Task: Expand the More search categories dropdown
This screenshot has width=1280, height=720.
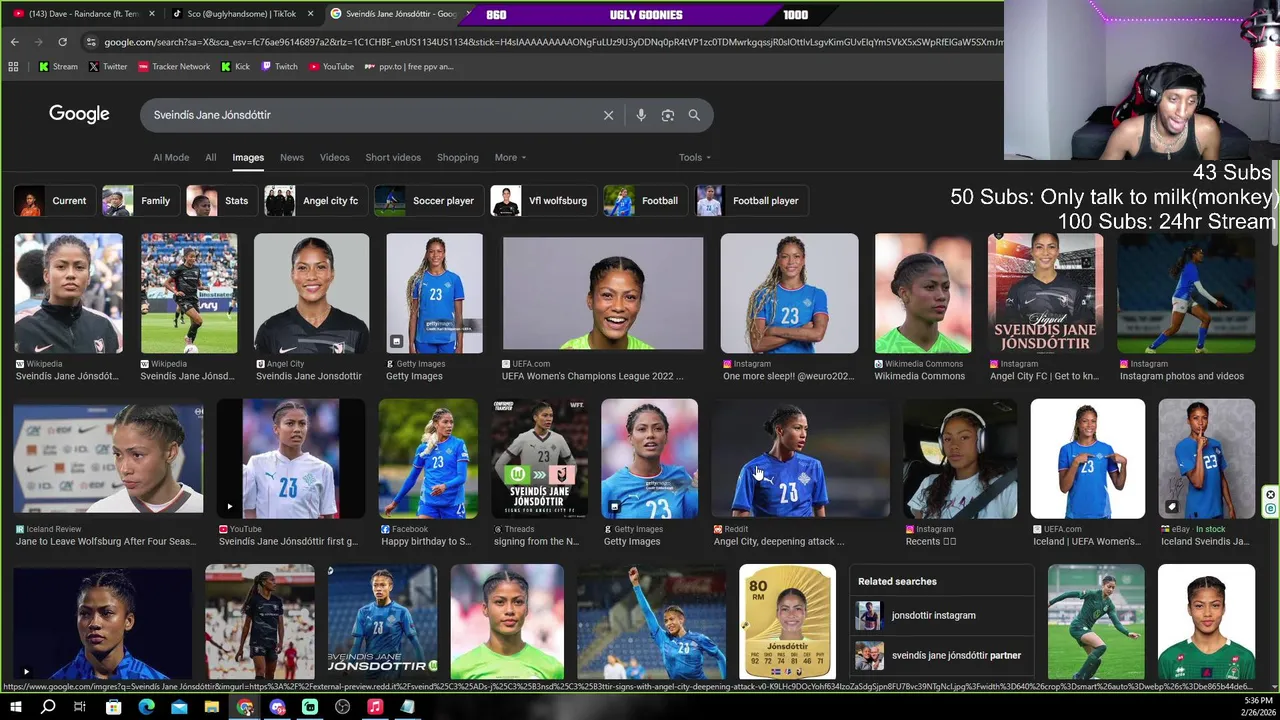Action: [x=510, y=157]
